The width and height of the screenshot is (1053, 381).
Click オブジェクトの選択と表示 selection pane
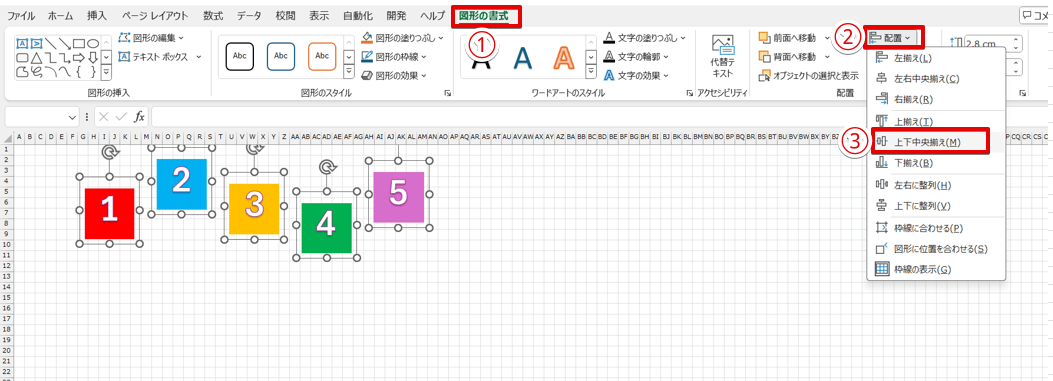coord(809,75)
